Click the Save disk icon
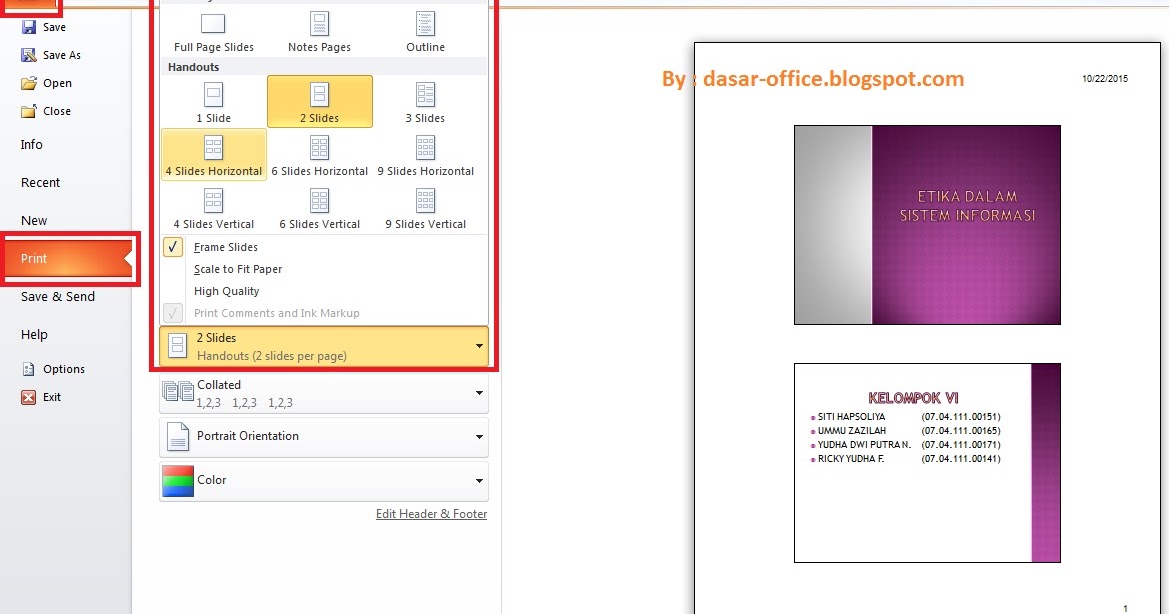 click(x=28, y=27)
